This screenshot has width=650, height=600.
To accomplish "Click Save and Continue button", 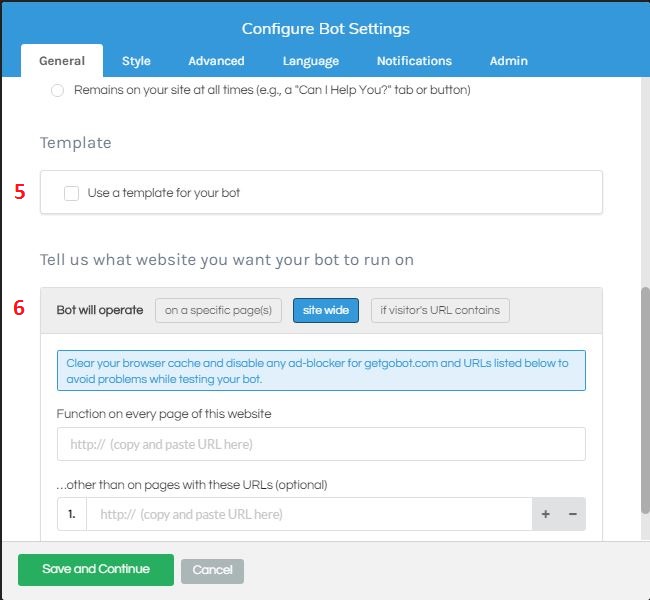I will [x=96, y=570].
